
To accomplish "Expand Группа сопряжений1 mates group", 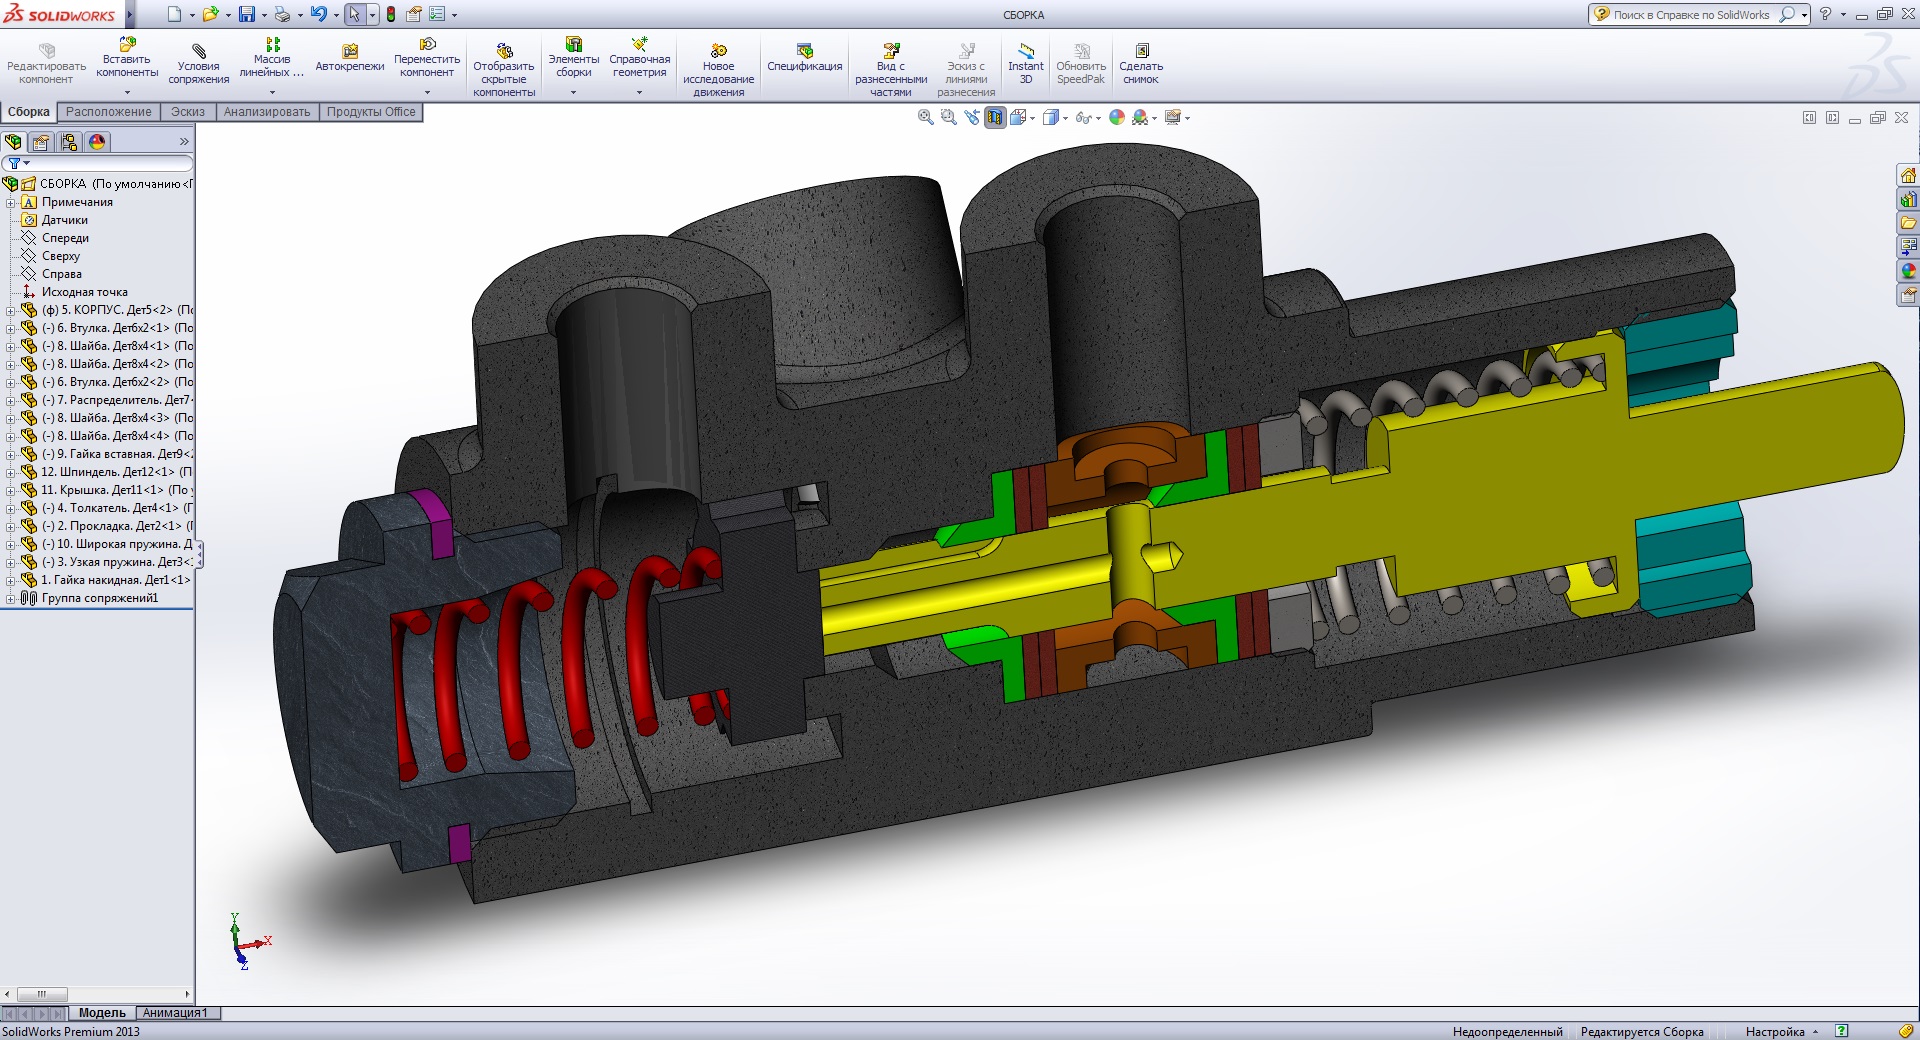I will pyautogui.click(x=10, y=598).
